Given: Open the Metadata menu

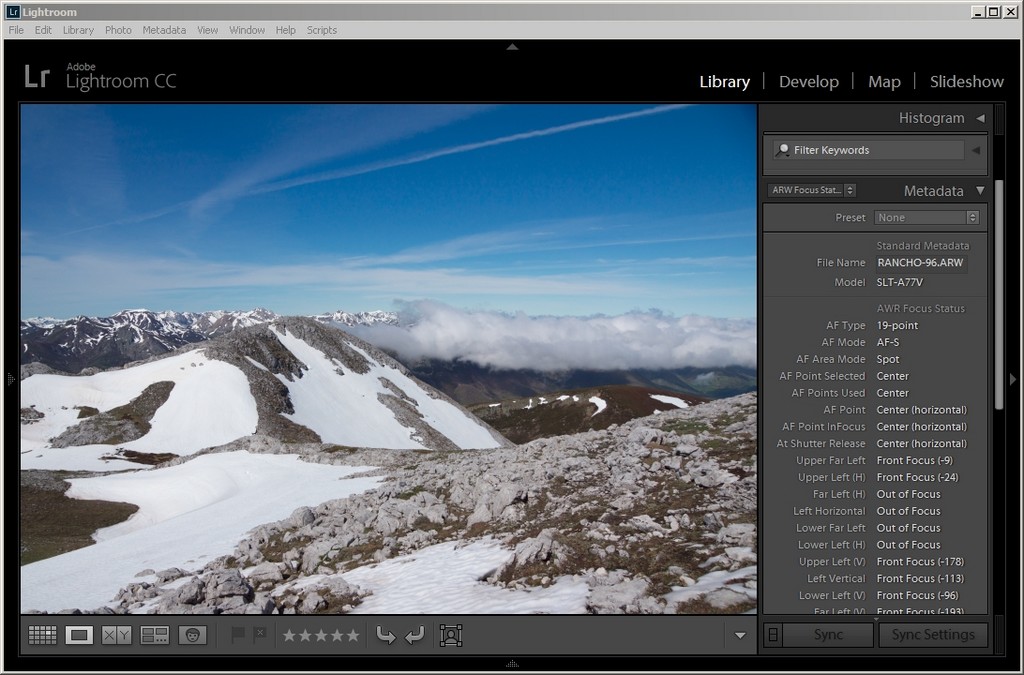Looking at the screenshot, I should 164,30.
